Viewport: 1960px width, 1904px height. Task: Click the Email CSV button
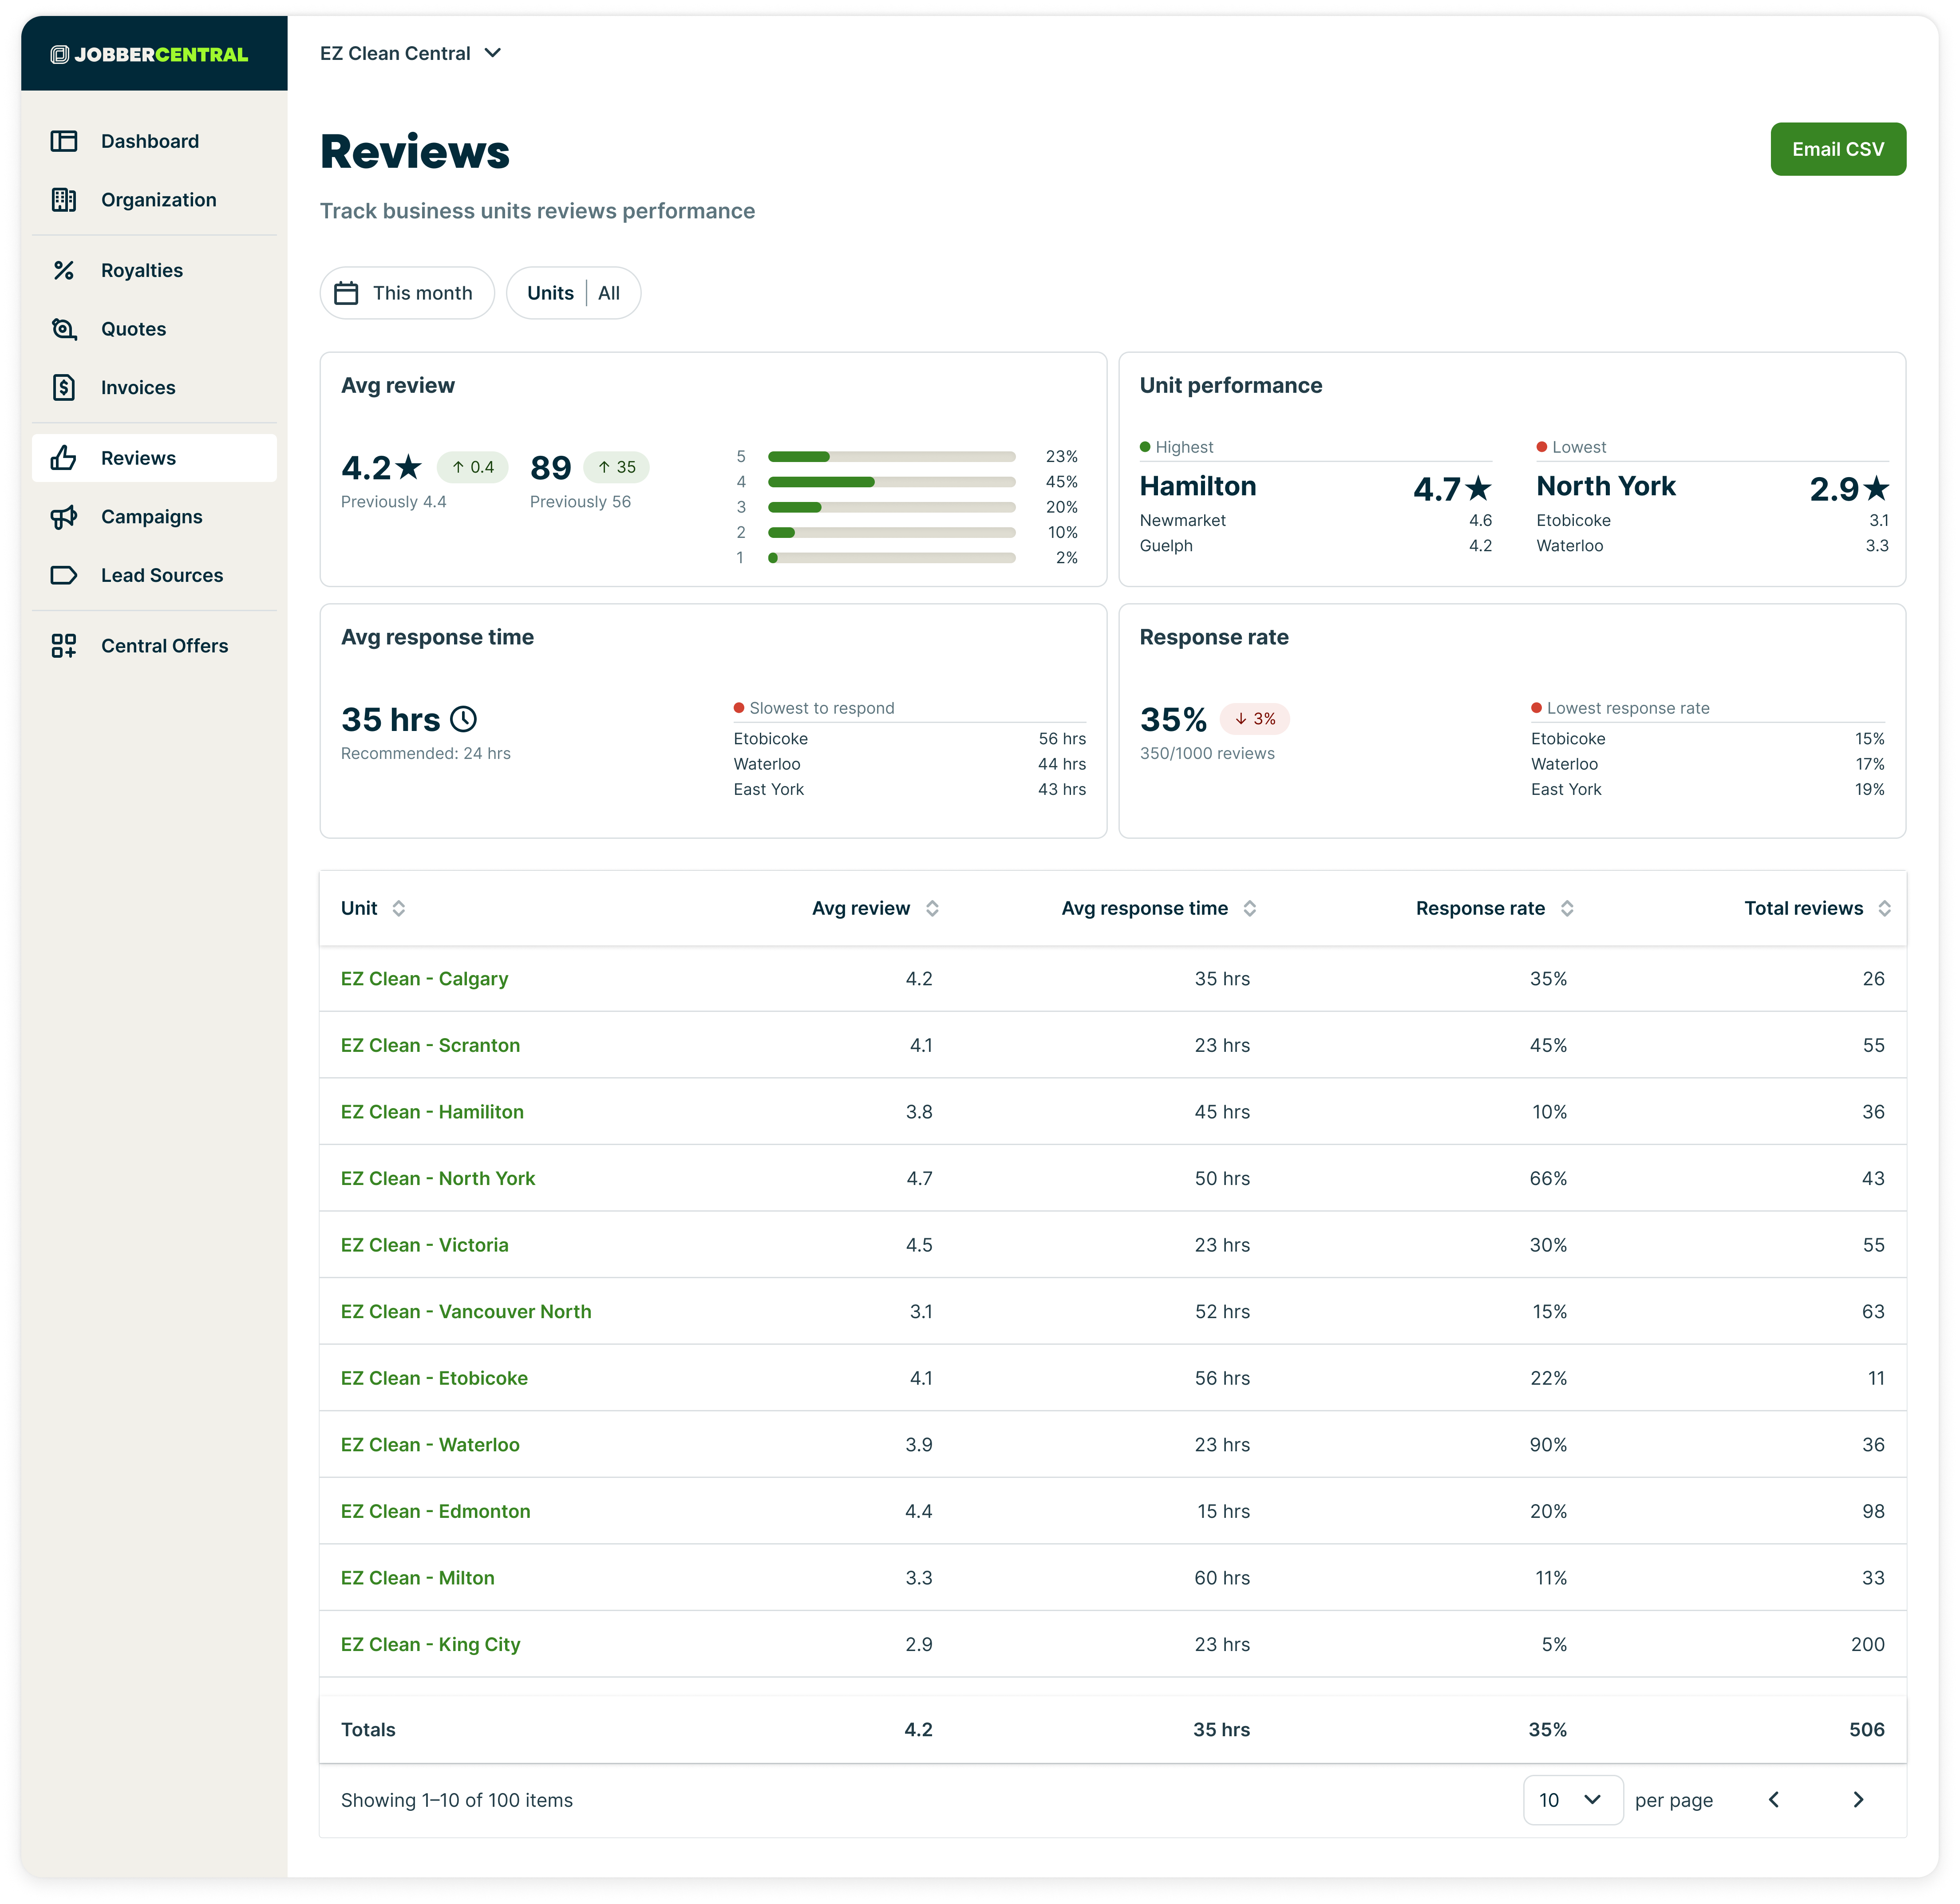tap(1837, 149)
